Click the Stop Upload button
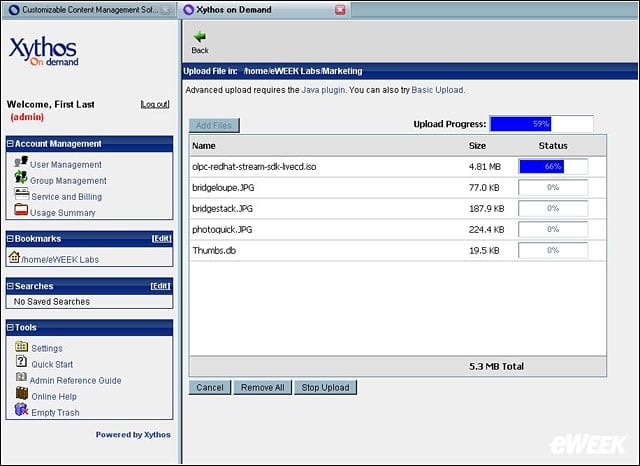 [x=325, y=387]
